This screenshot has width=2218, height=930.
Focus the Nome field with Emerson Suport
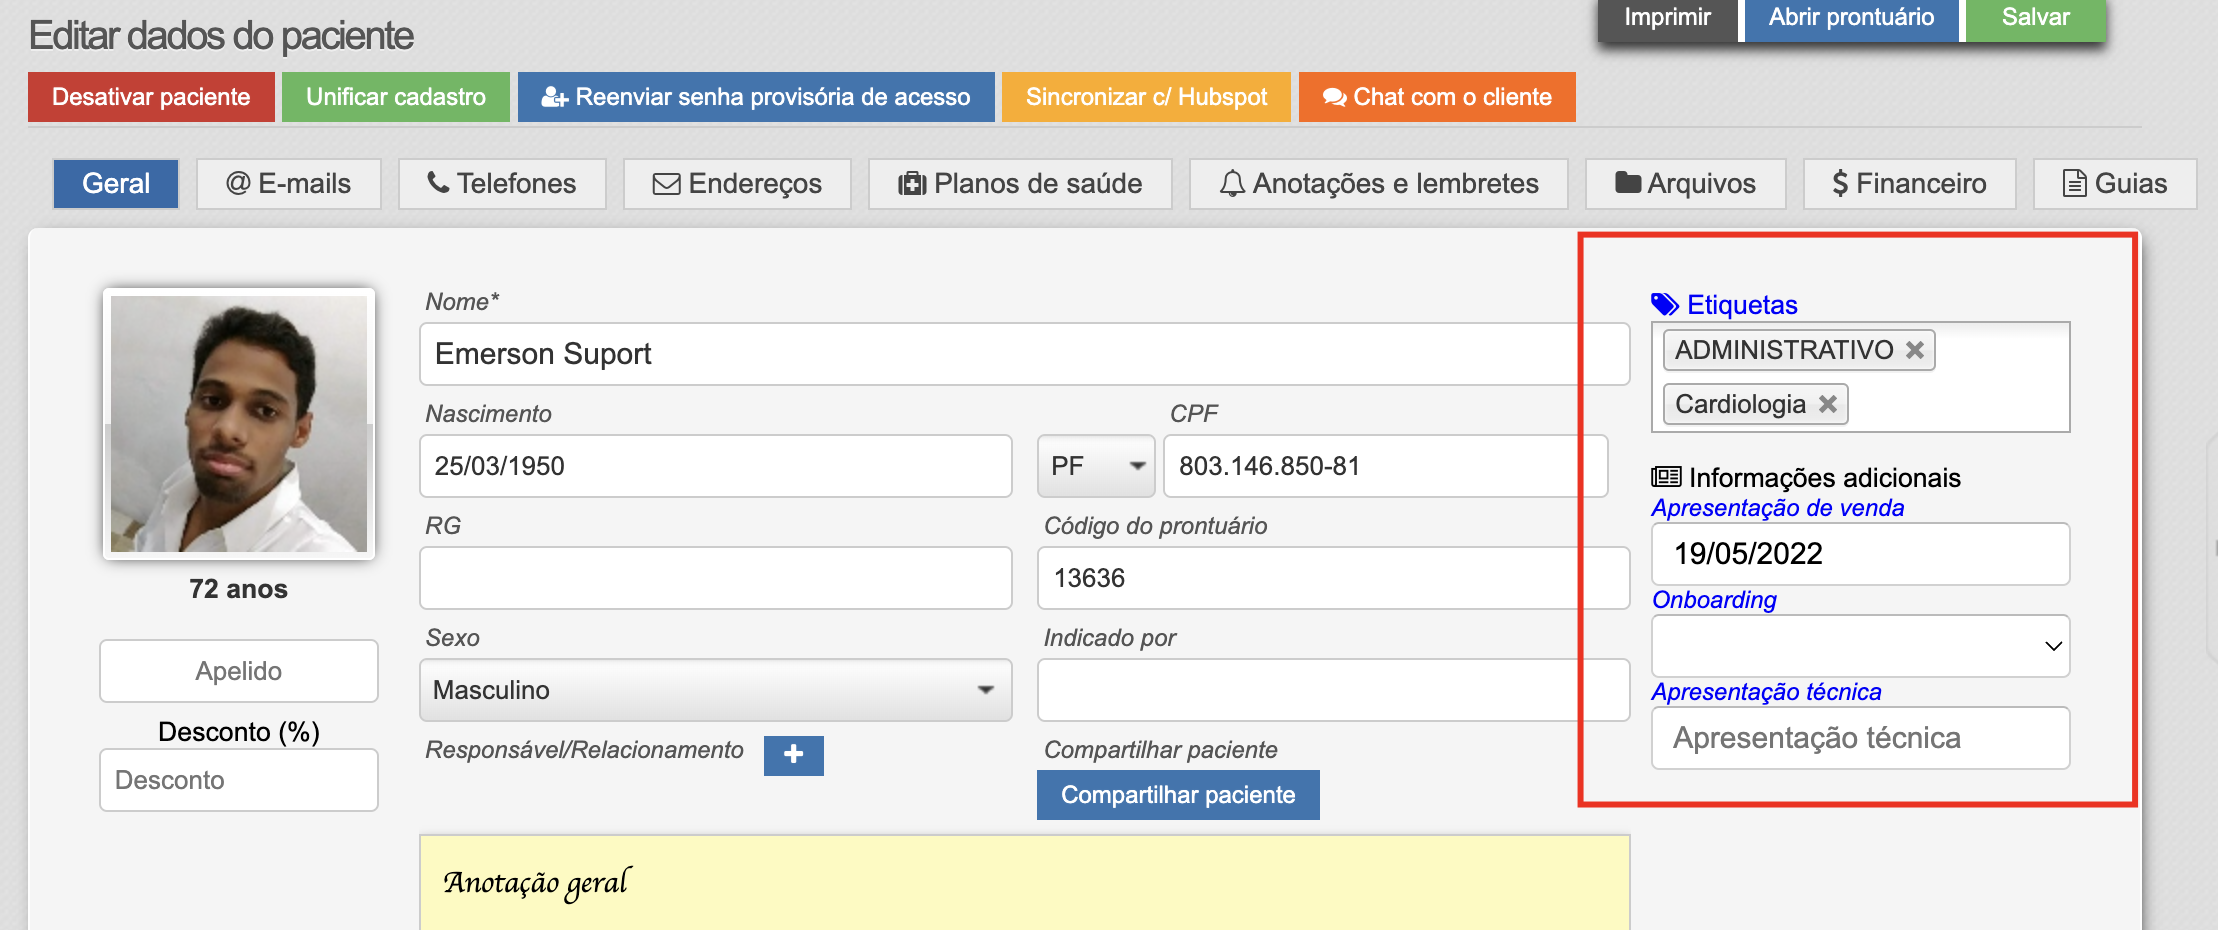(1025, 354)
